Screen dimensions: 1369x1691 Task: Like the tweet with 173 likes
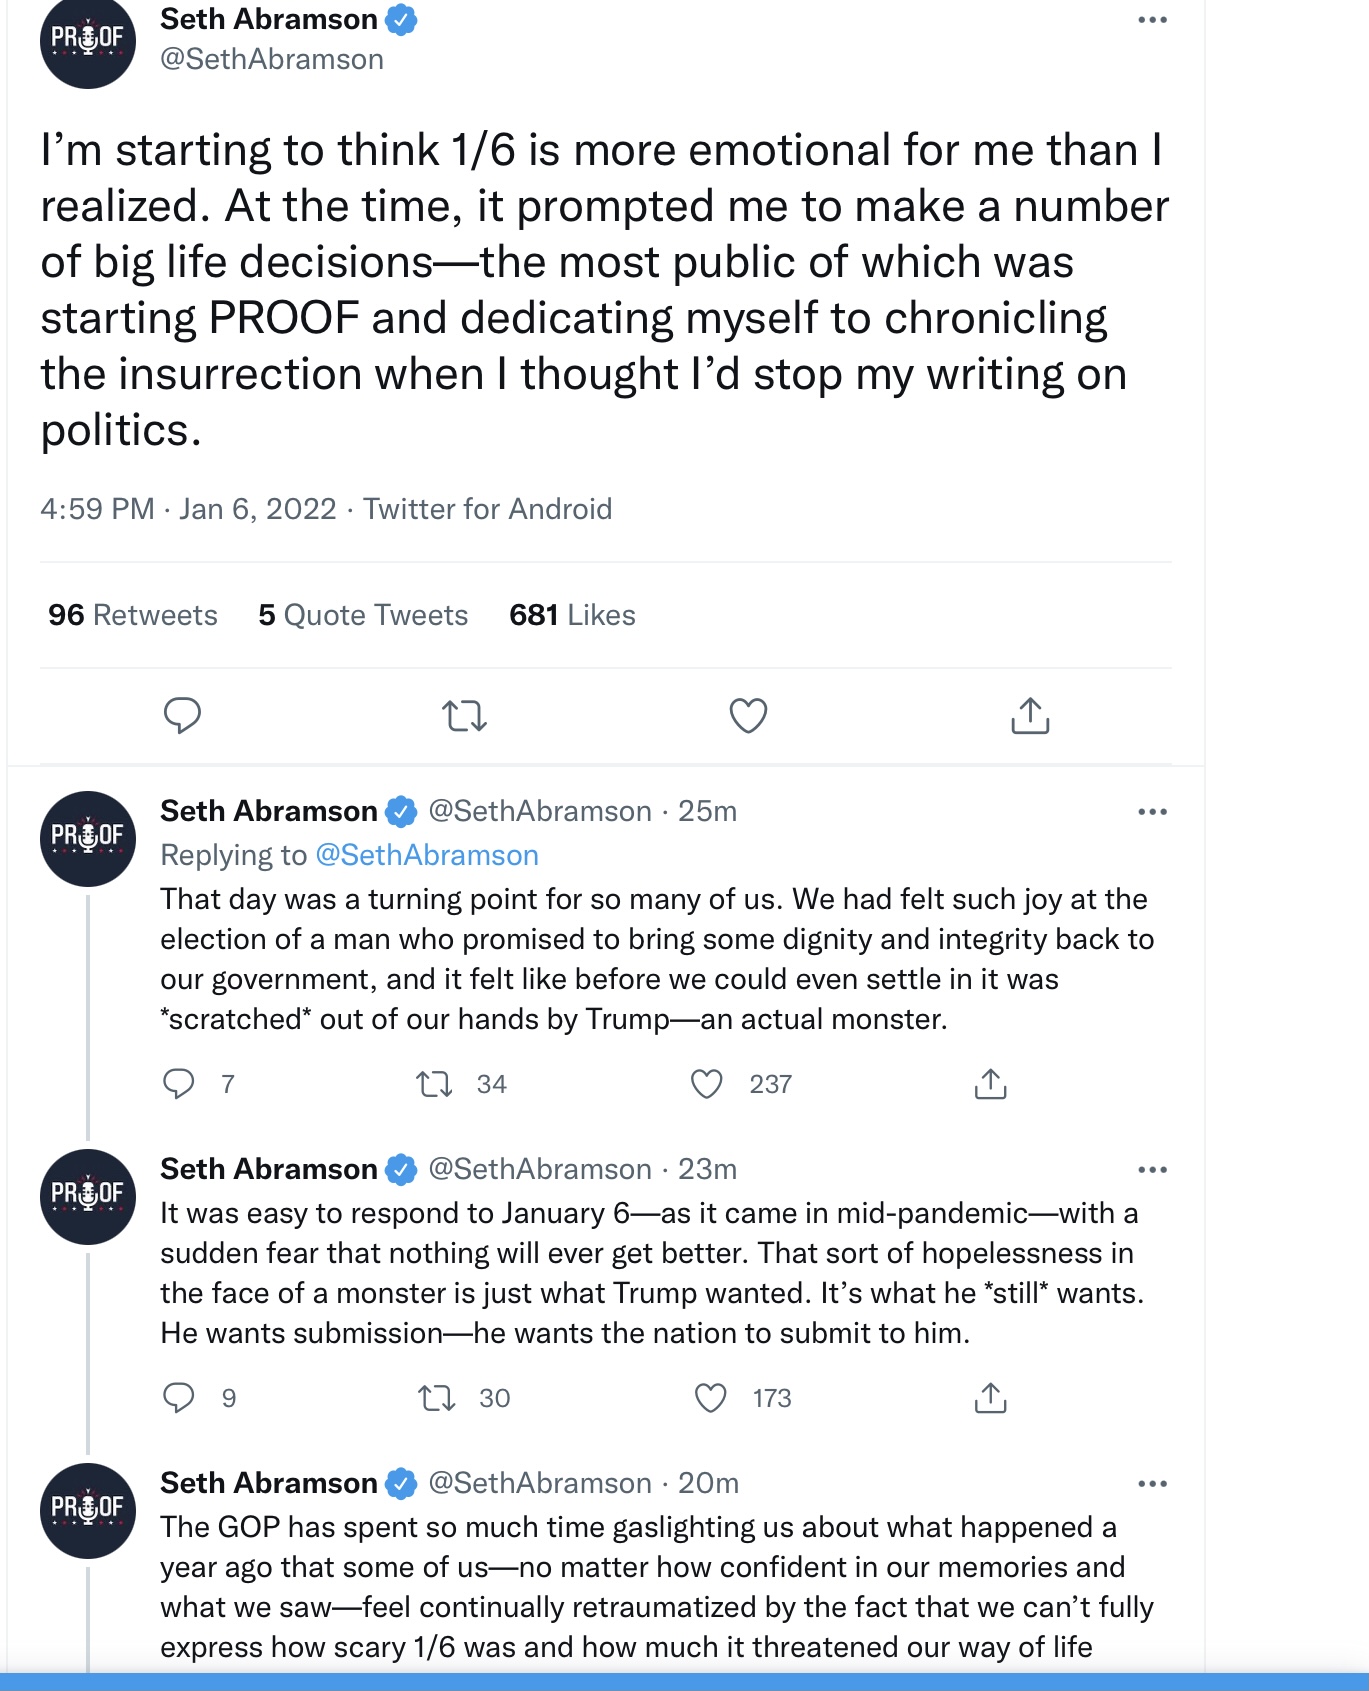(x=710, y=1398)
